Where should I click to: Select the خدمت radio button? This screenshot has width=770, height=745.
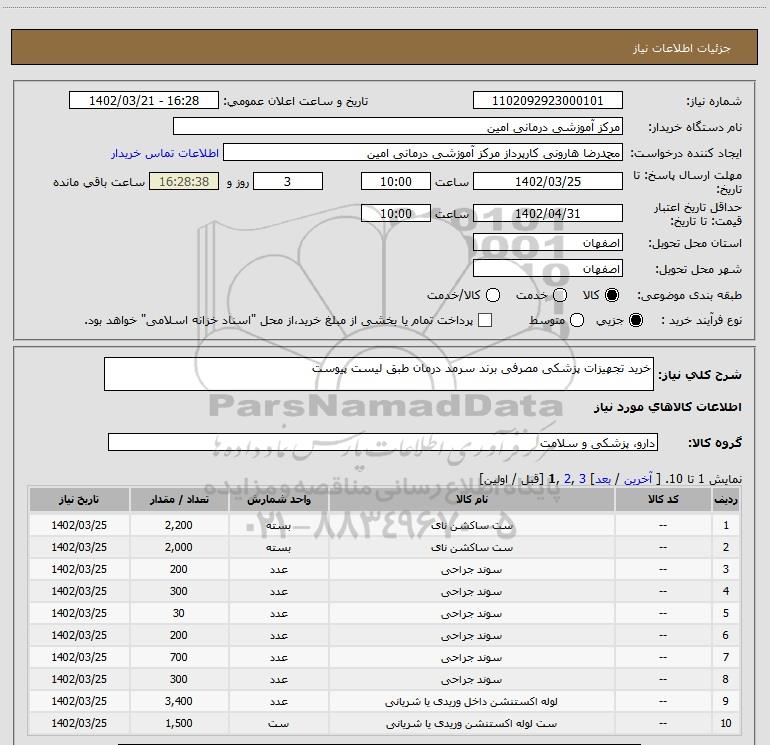pos(560,295)
